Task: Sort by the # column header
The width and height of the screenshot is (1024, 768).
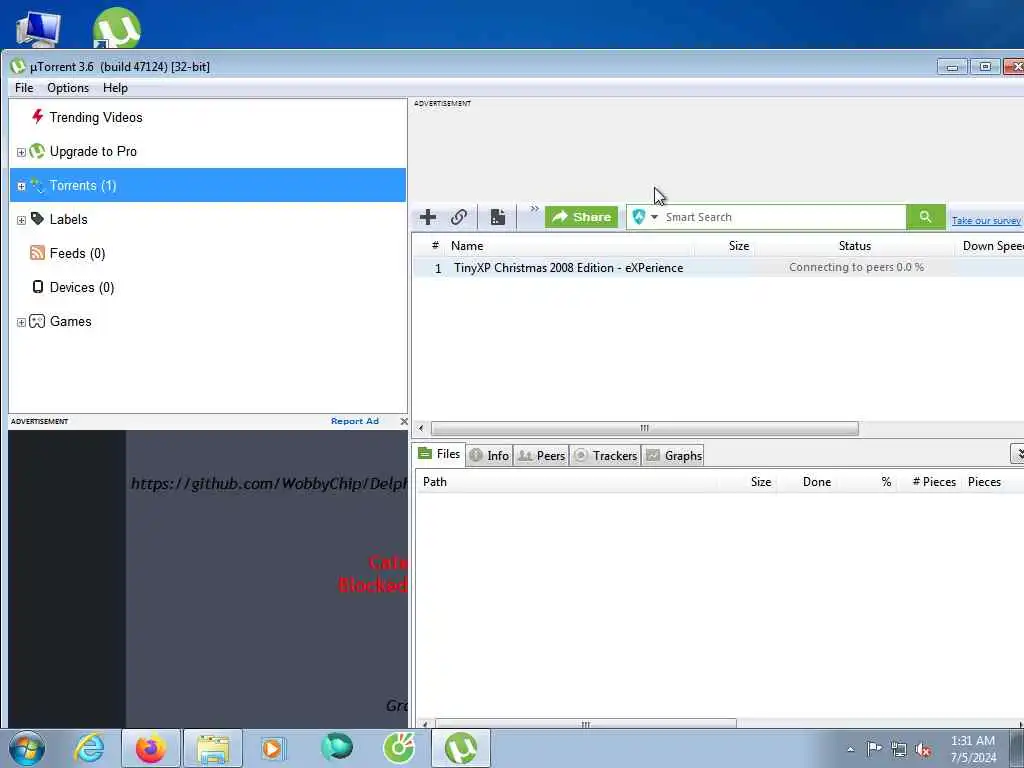Action: tap(435, 246)
